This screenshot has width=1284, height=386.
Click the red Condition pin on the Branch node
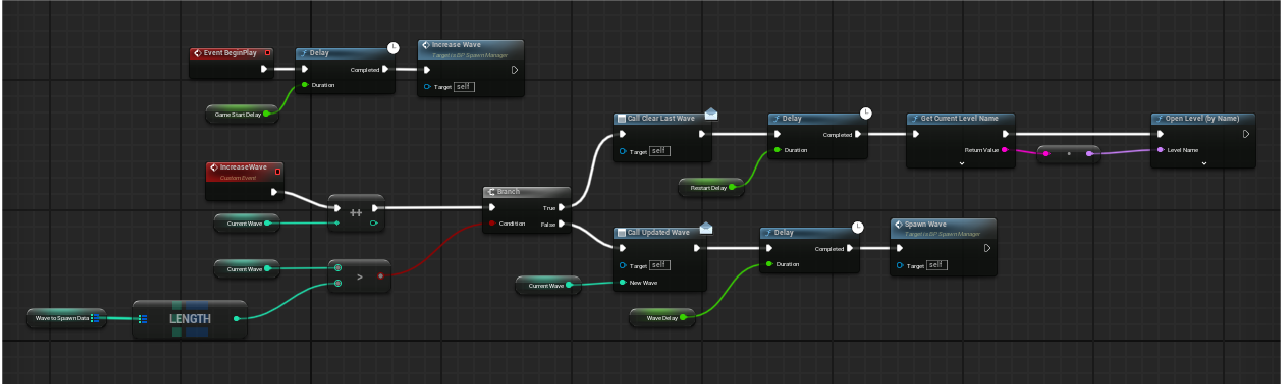492,224
